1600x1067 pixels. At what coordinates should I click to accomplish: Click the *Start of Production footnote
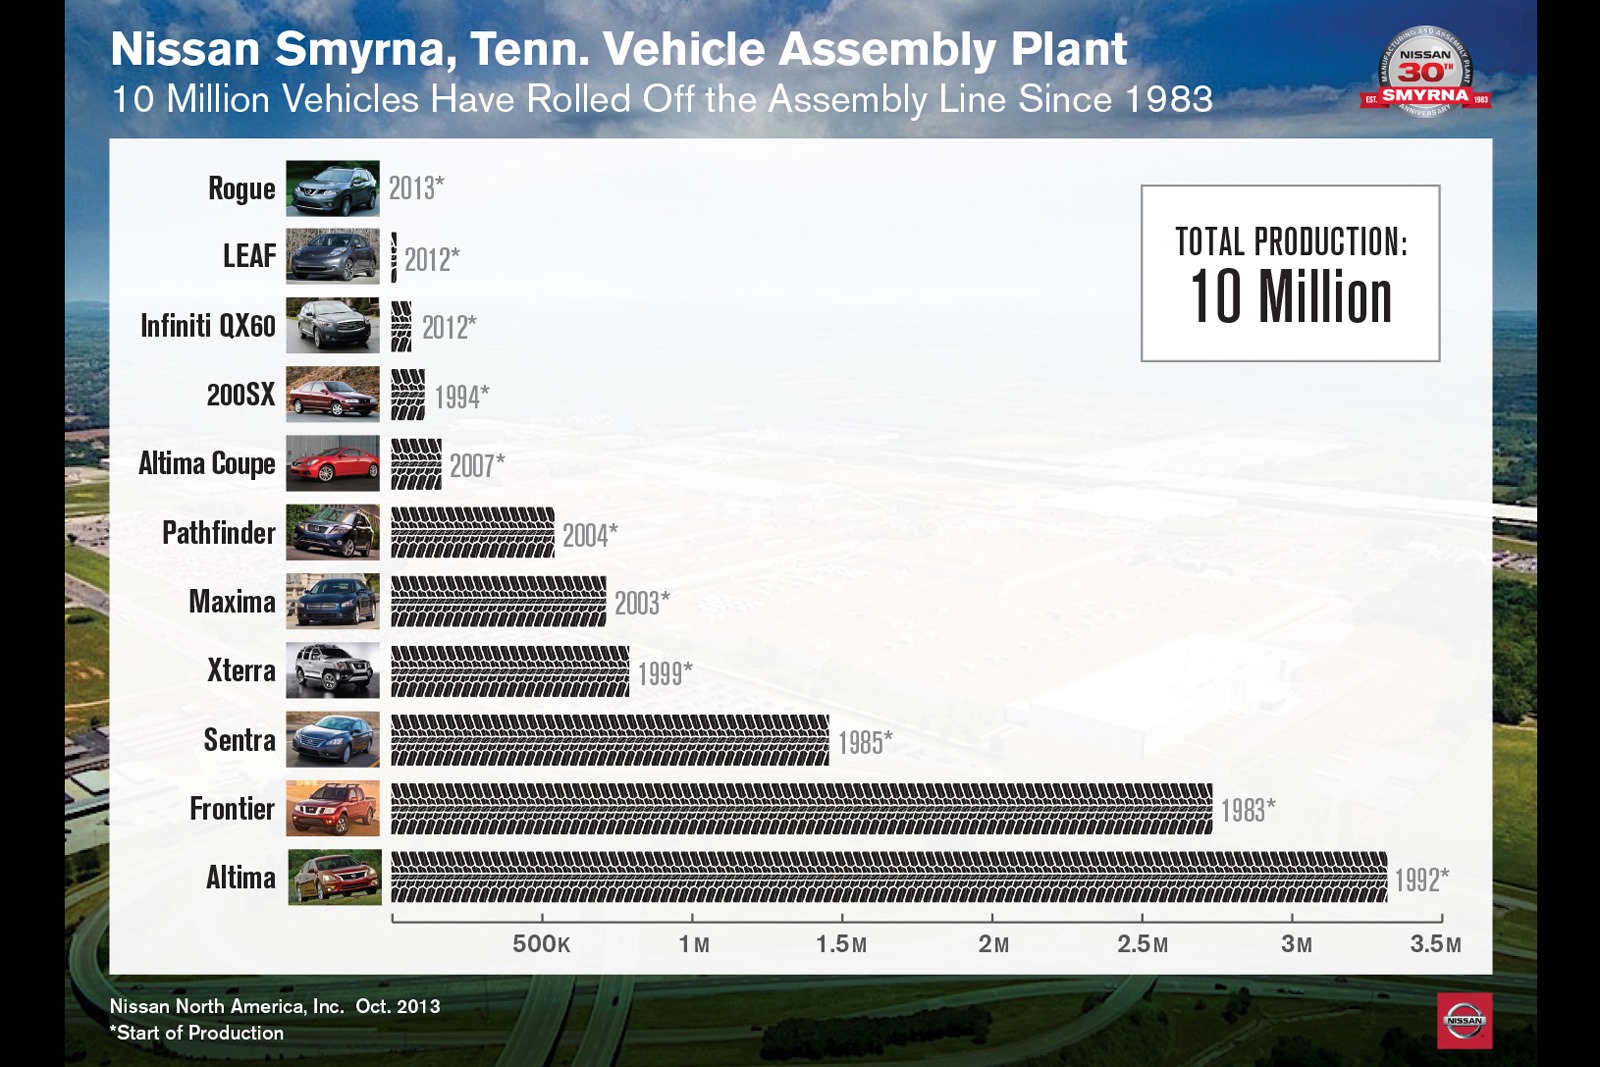[197, 1033]
